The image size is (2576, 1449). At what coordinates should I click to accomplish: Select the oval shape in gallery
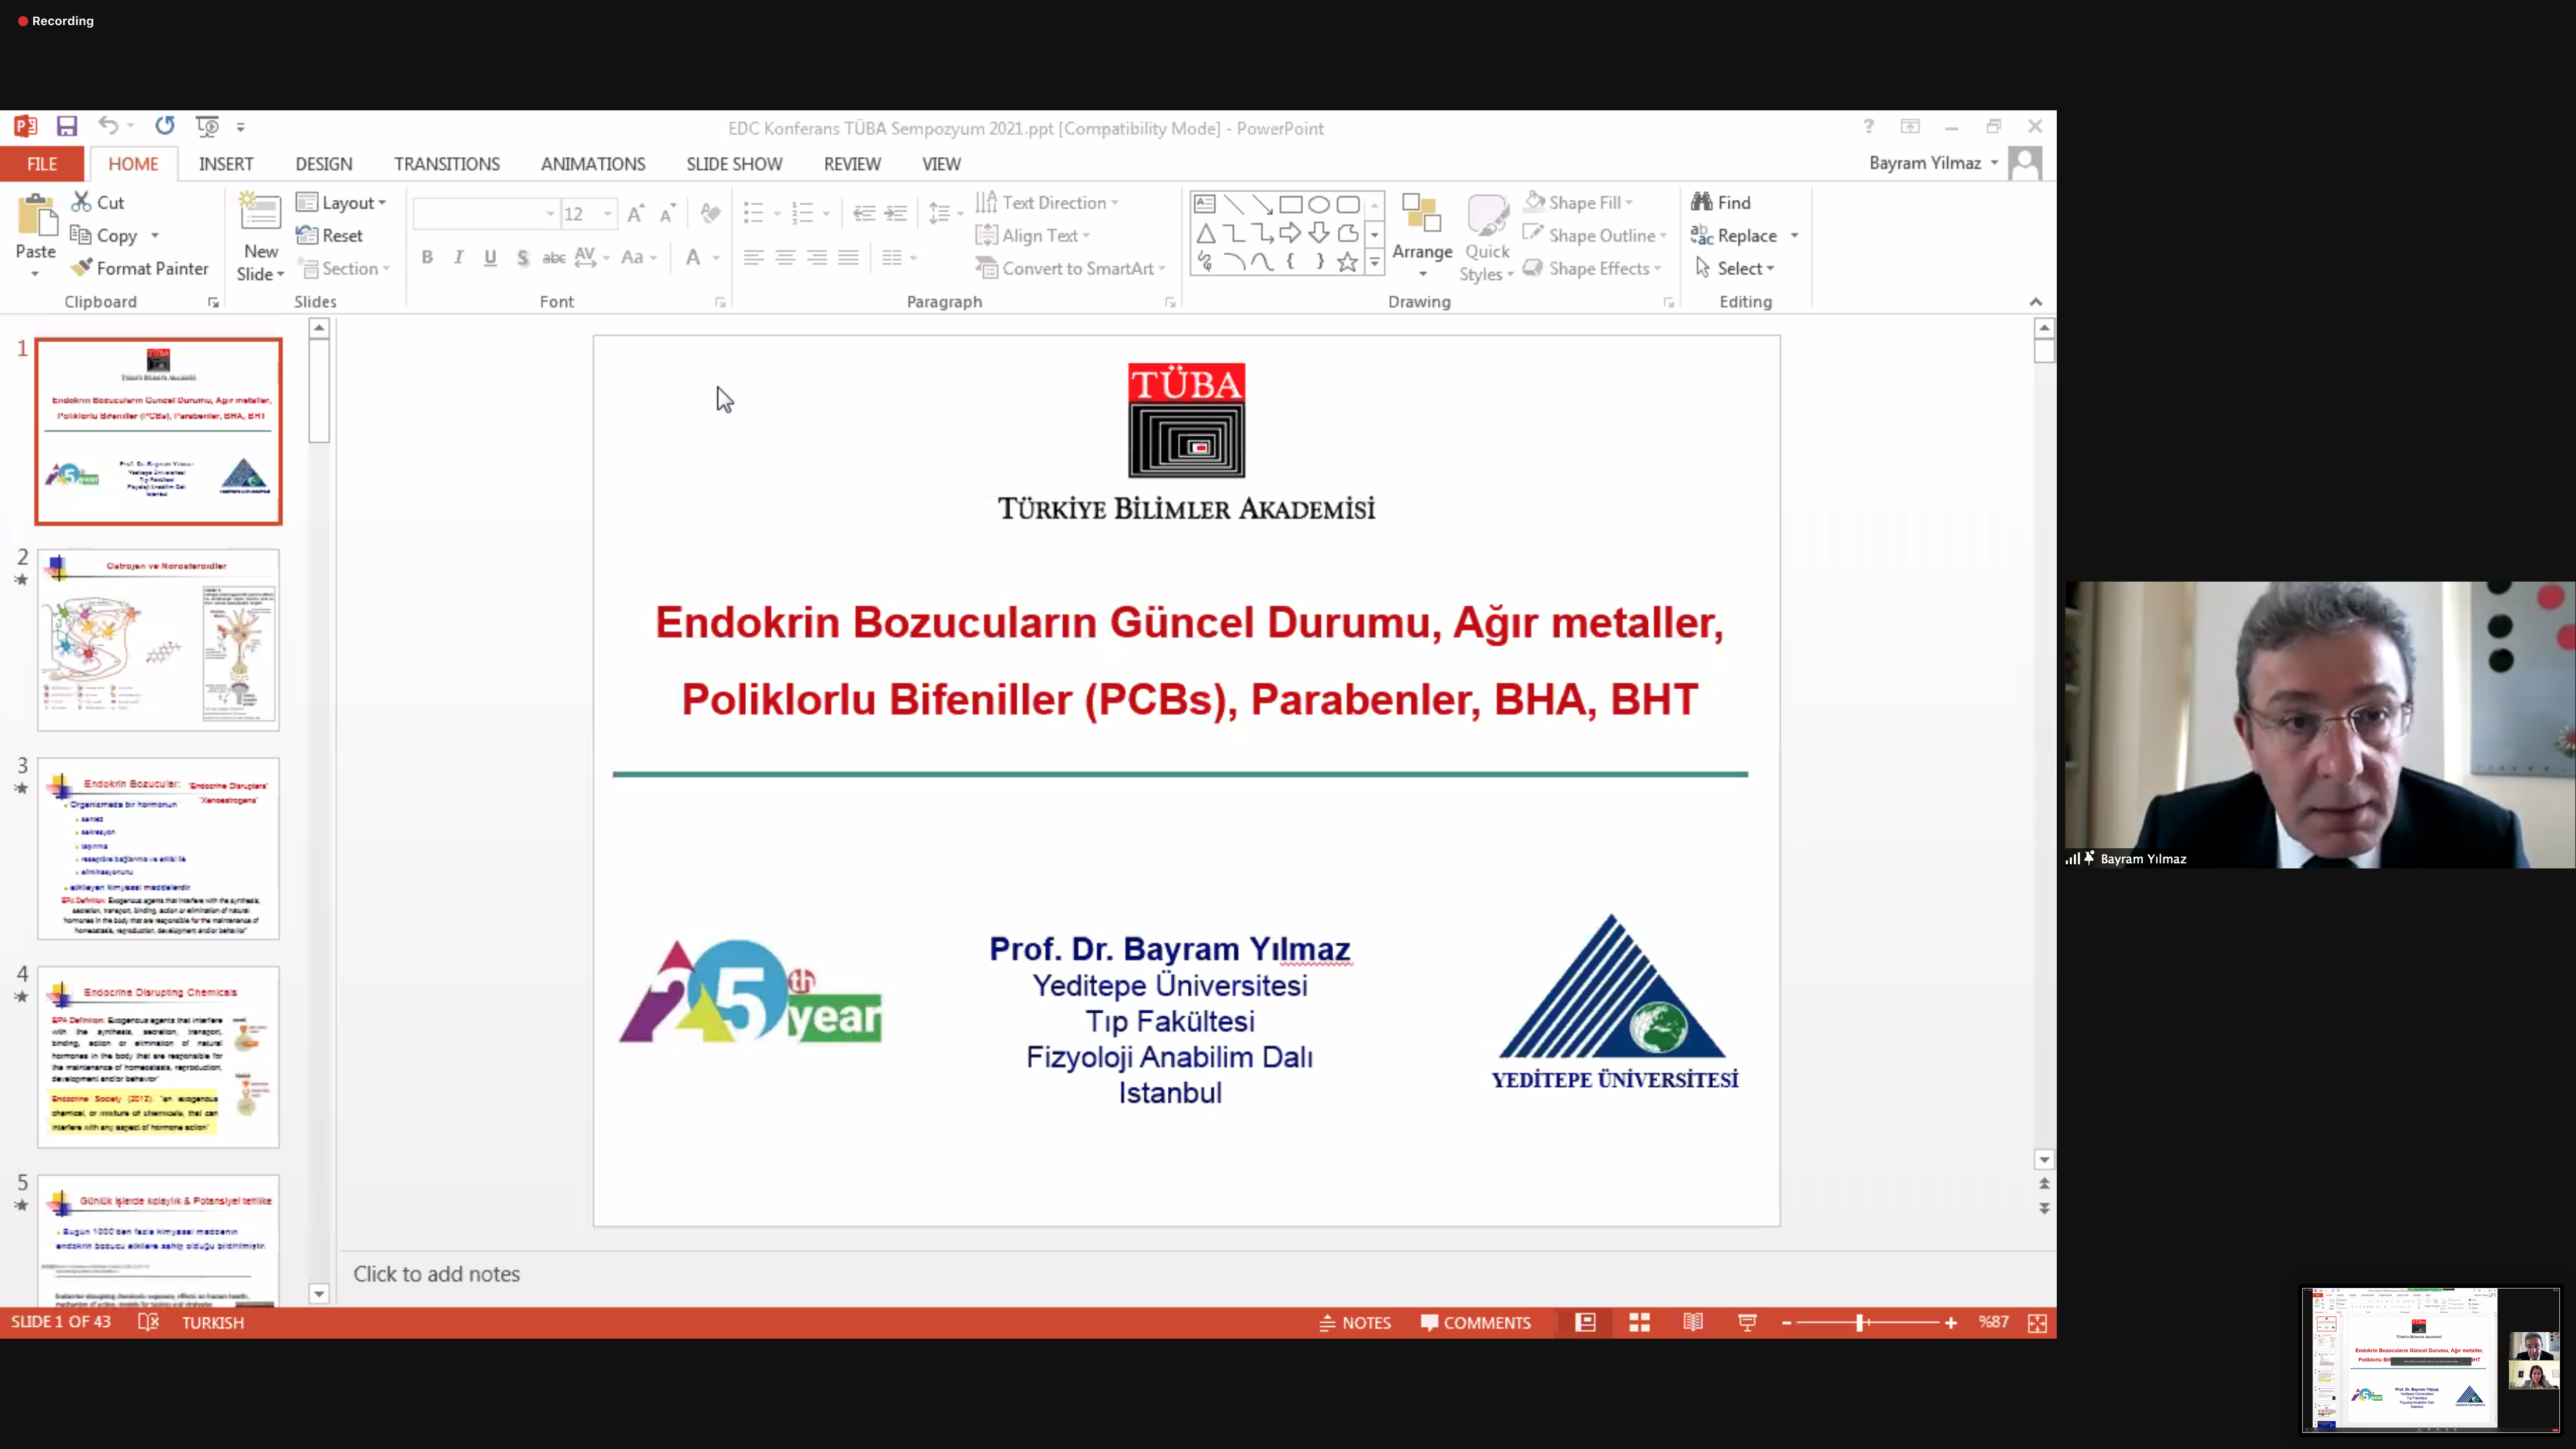tap(1319, 204)
